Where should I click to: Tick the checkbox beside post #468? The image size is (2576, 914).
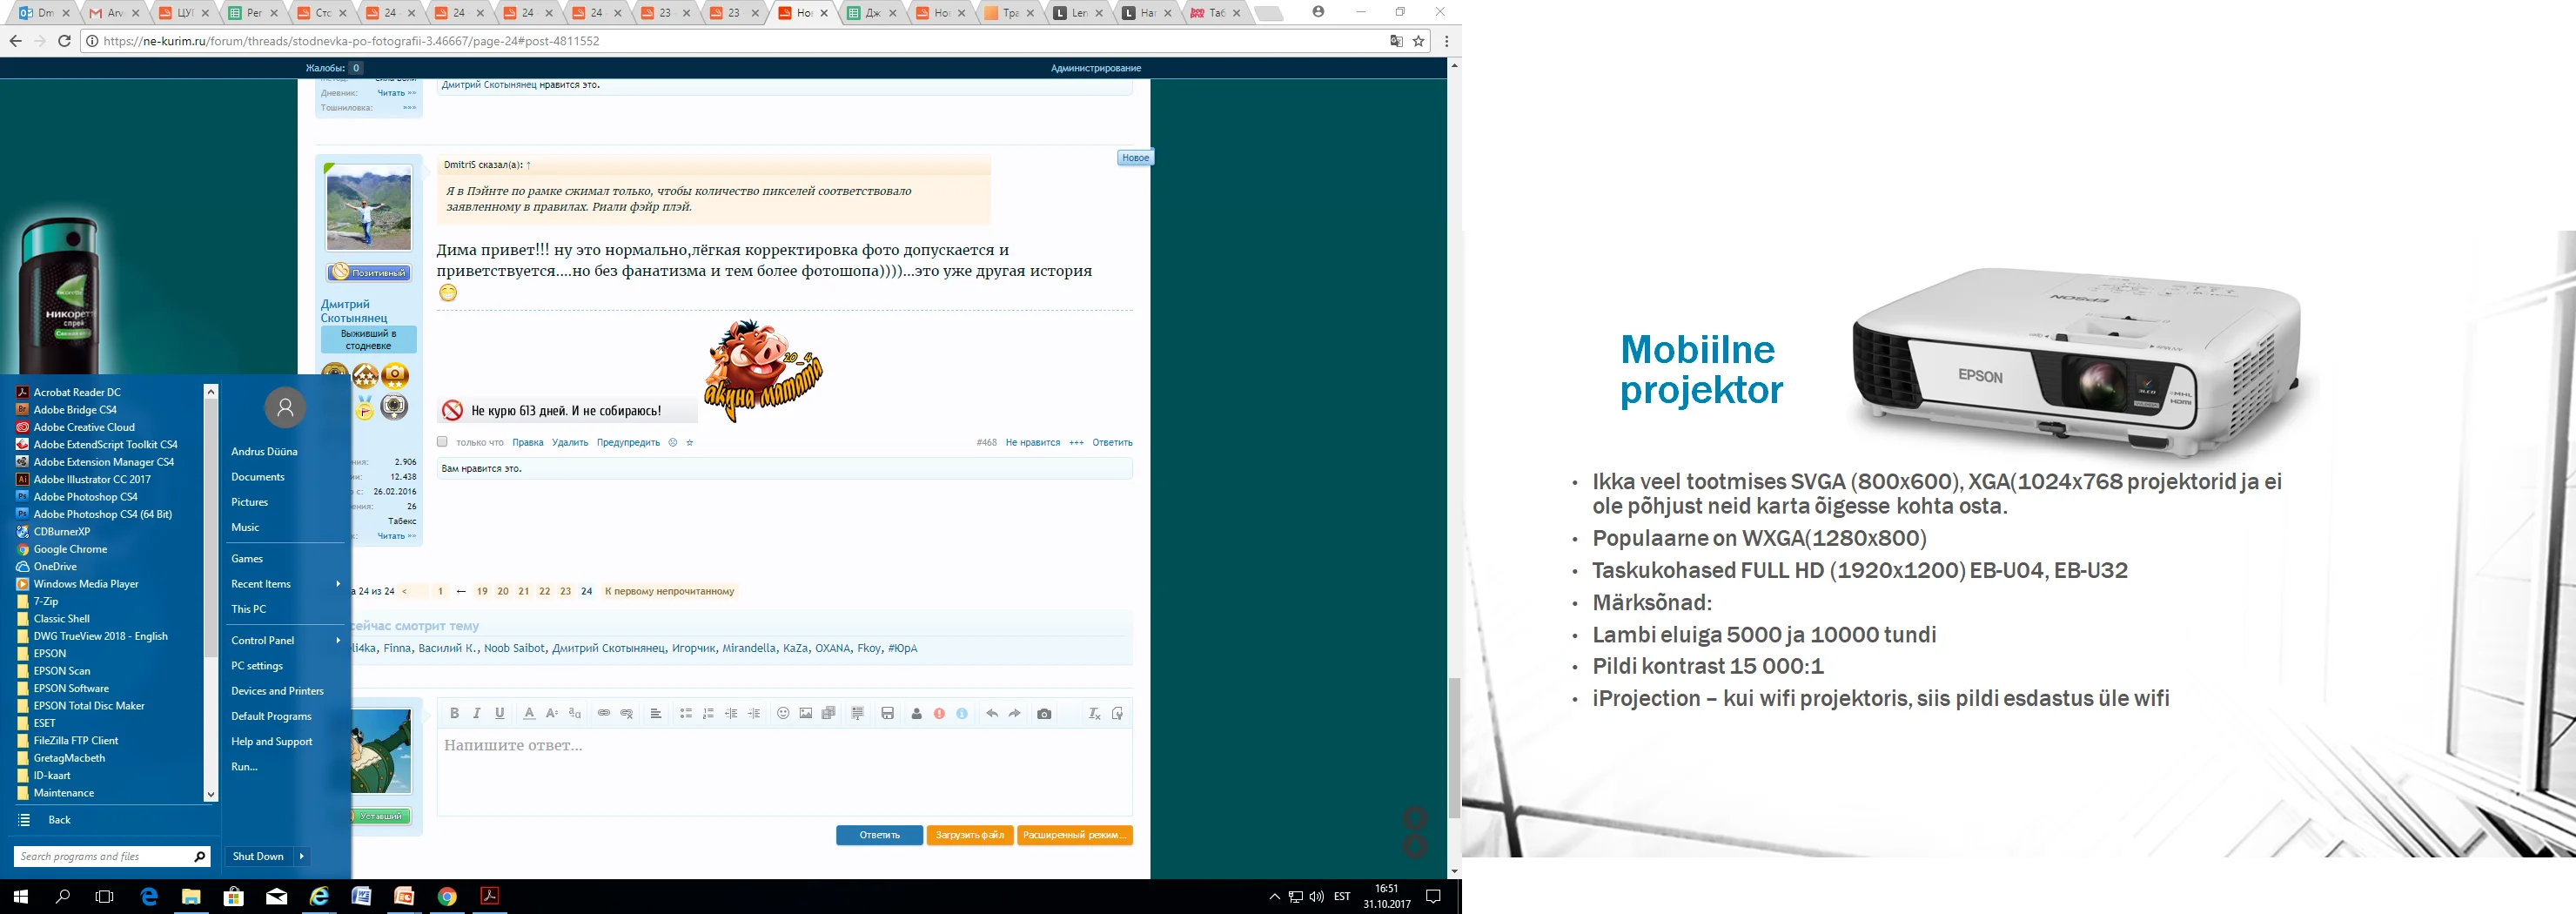[442, 442]
